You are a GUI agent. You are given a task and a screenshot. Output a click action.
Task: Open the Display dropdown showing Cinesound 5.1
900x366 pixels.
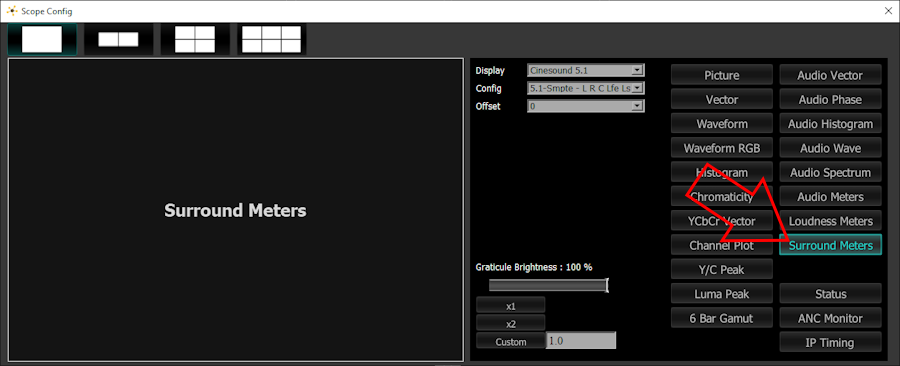(x=585, y=71)
